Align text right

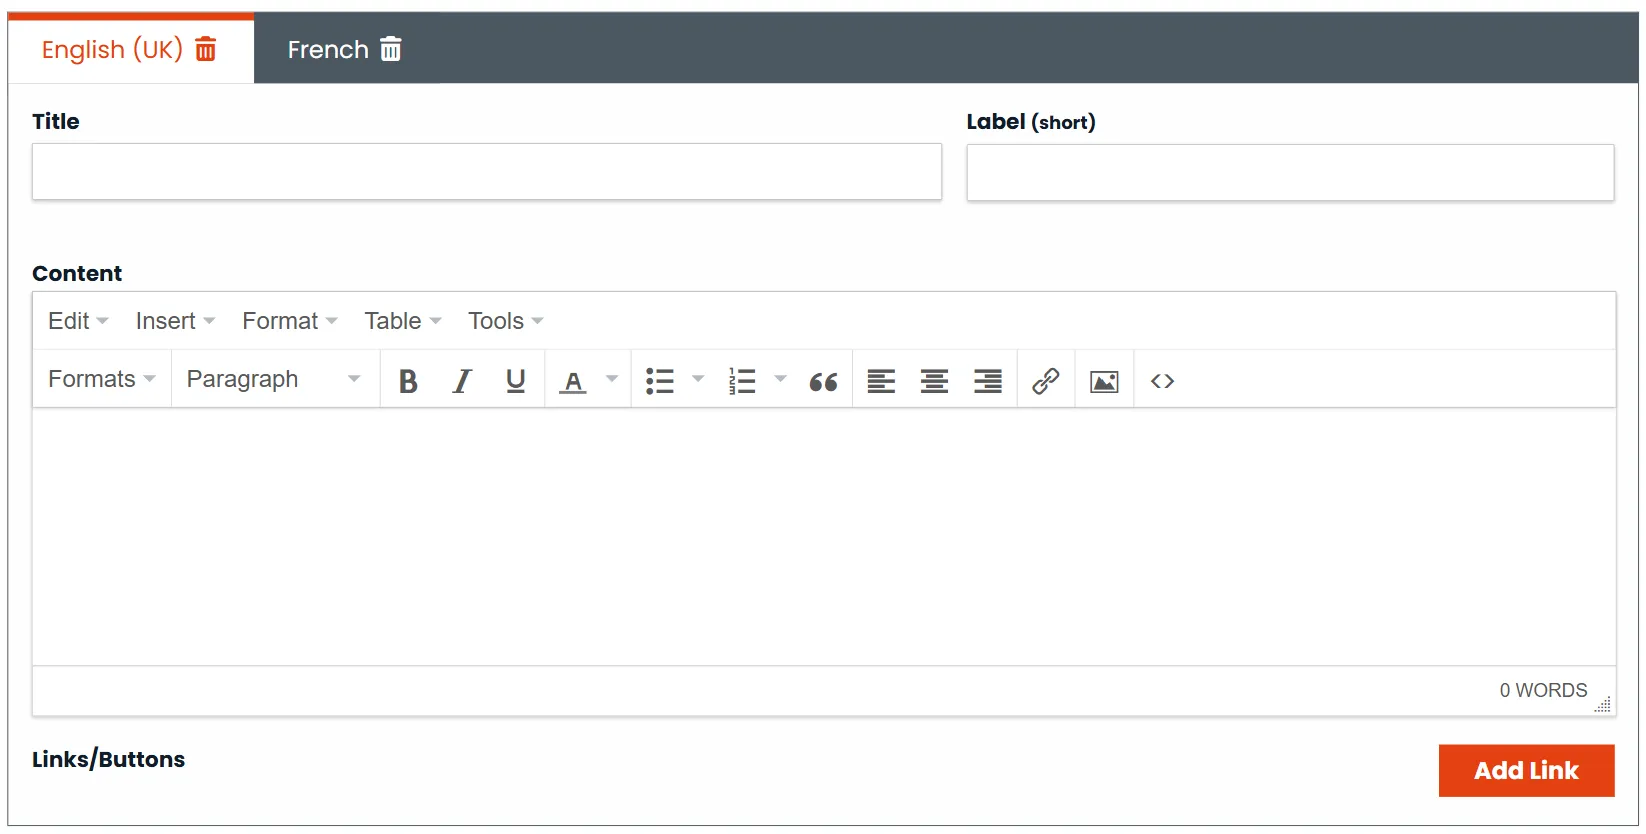[x=988, y=381]
